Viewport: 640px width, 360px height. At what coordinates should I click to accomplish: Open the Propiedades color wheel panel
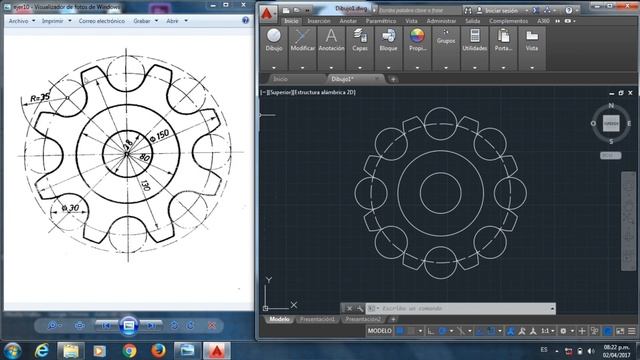[x=417, y=40]
